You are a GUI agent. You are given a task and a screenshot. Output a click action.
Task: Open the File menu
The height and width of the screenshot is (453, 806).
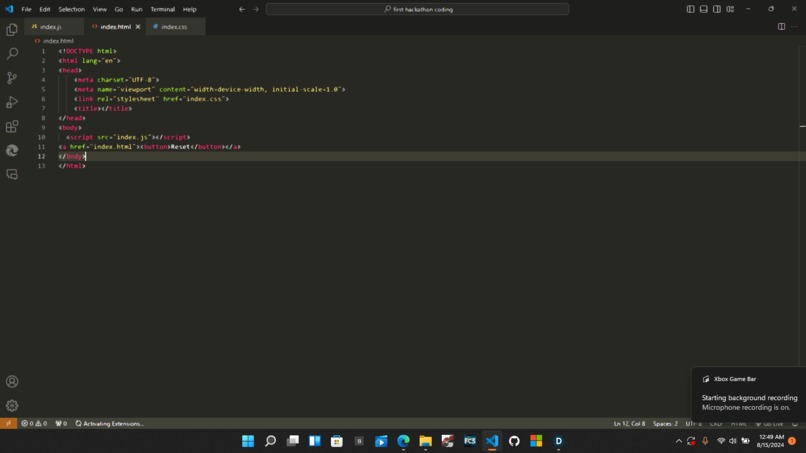click(26, 9)
